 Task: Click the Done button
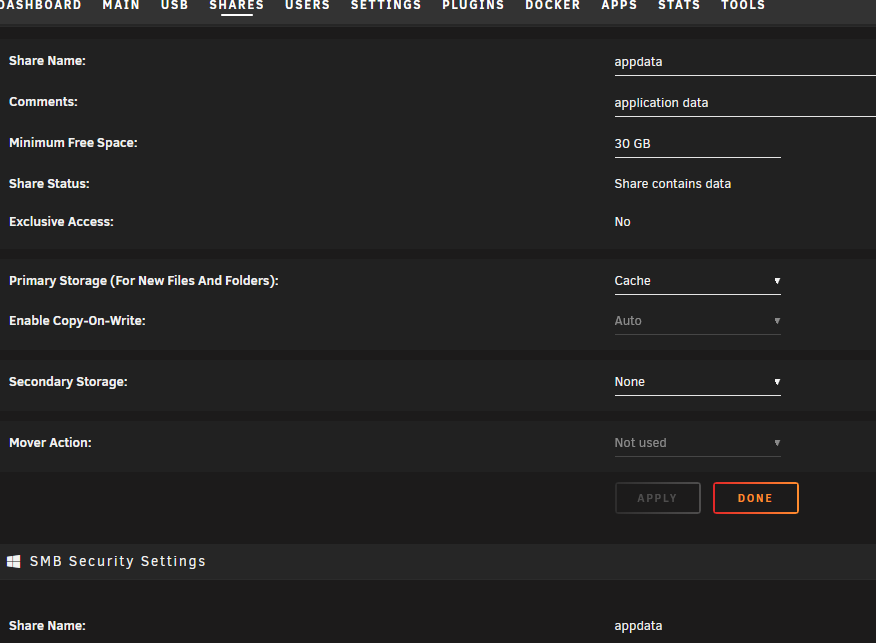tap(755, 498)
